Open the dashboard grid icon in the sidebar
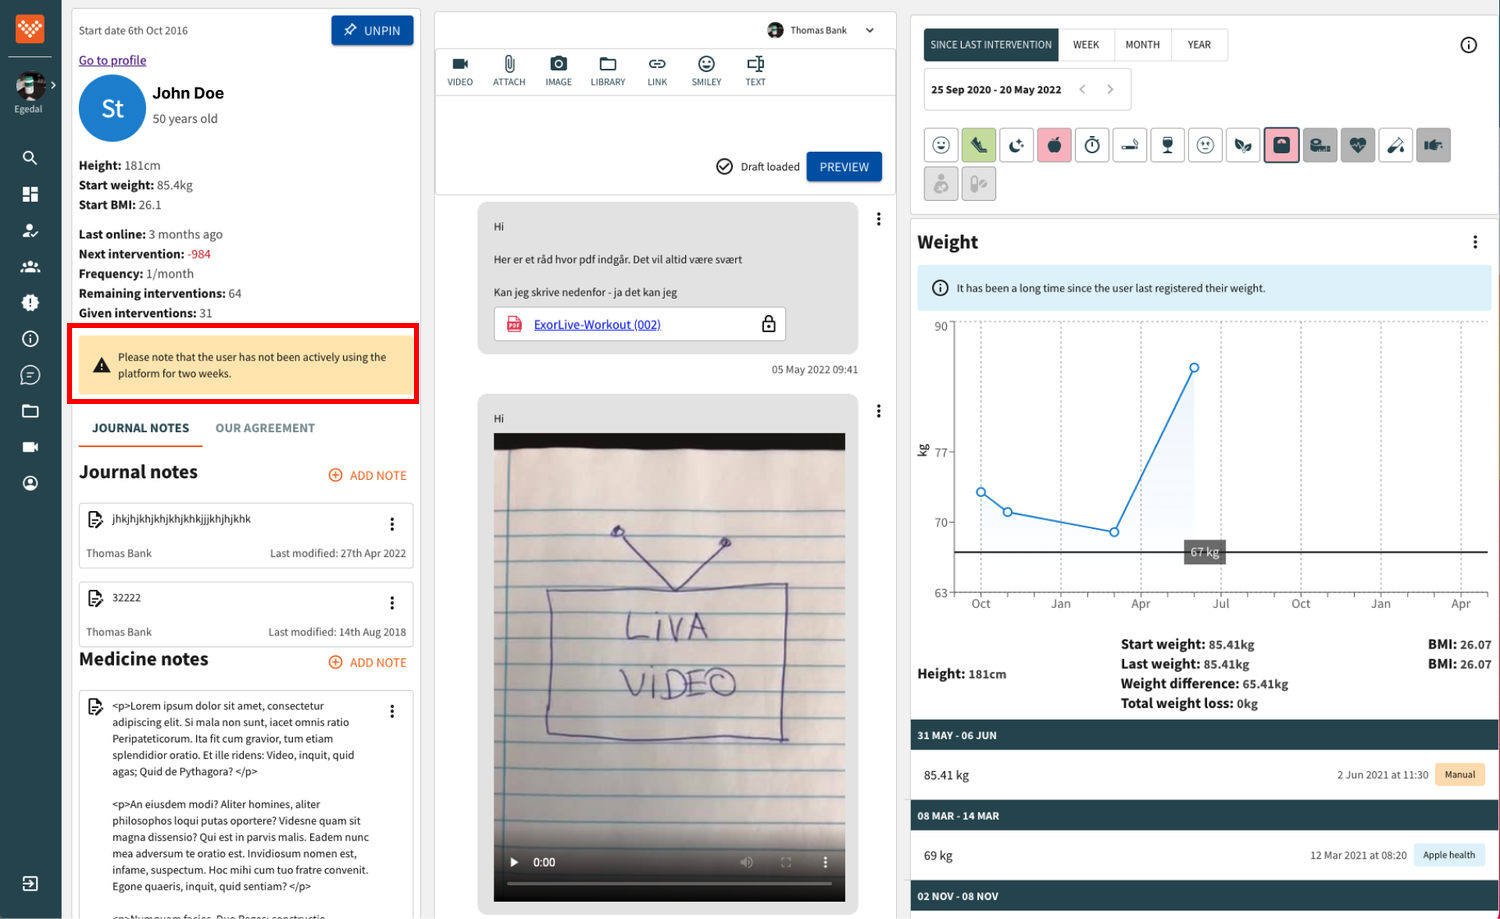The width and height of the screenshot is (1500, 919). pyautogui.click(x=30, y=194)
